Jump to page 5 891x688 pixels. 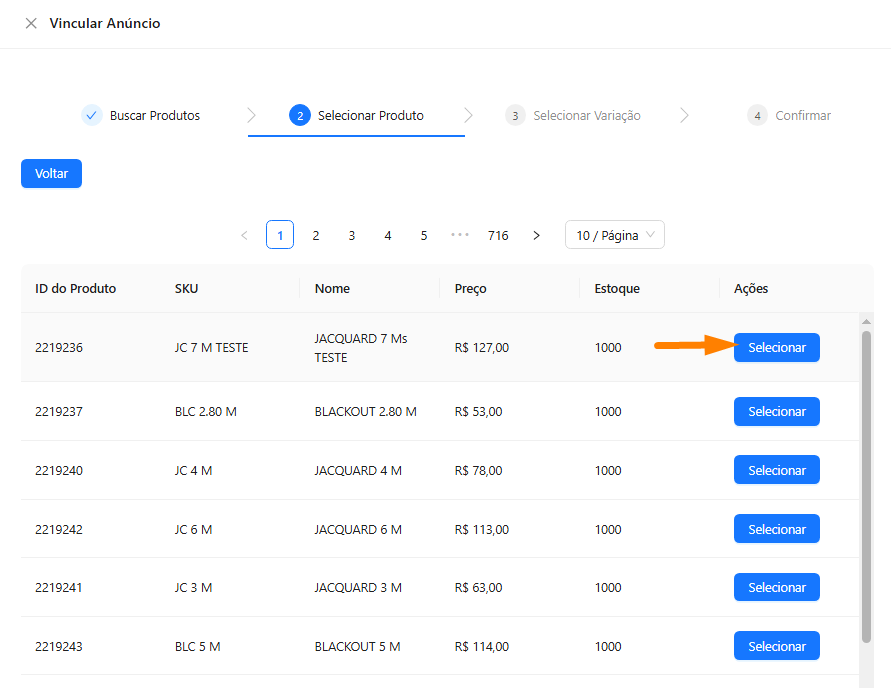click(x=424, y=235)
